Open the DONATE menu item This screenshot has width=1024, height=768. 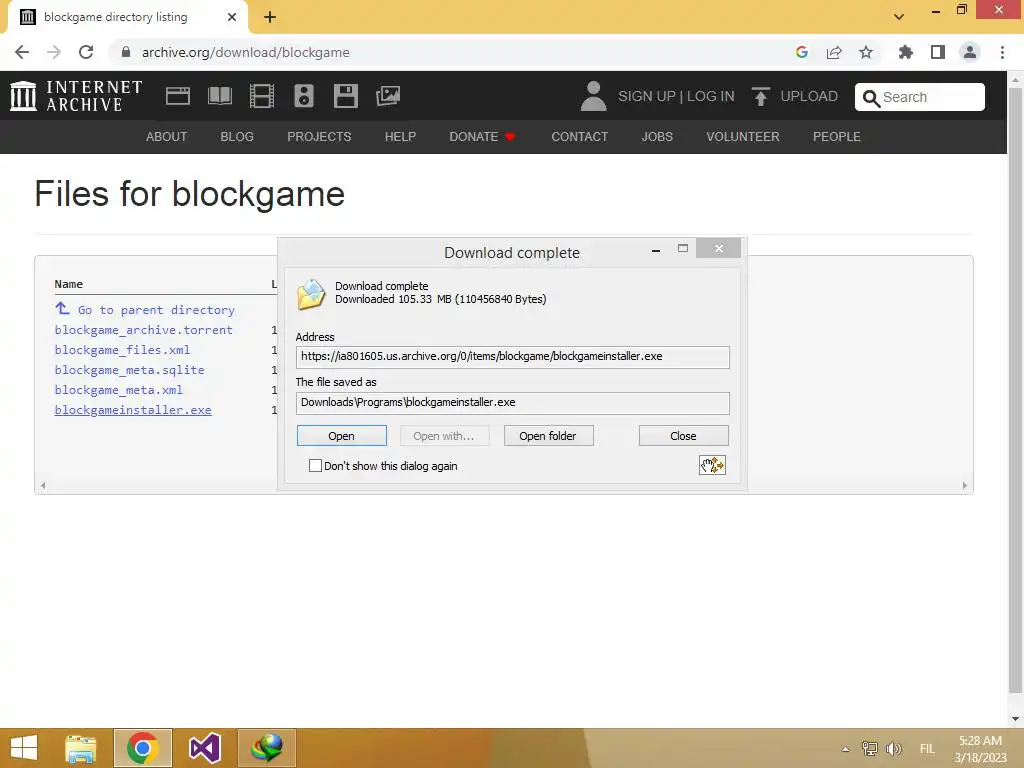pyautogui.click(x=483, y=136)
